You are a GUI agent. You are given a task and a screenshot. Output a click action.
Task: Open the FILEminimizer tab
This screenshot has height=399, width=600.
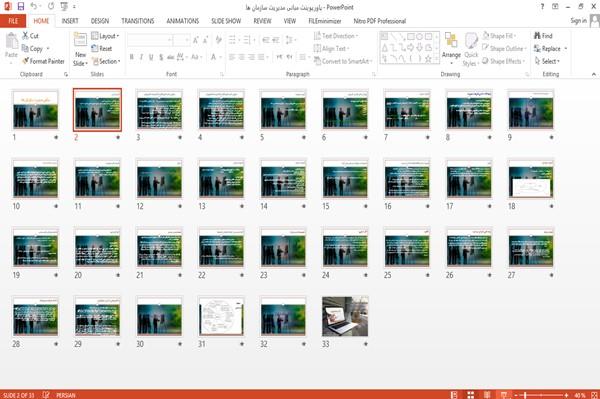(x=324, y=21)
